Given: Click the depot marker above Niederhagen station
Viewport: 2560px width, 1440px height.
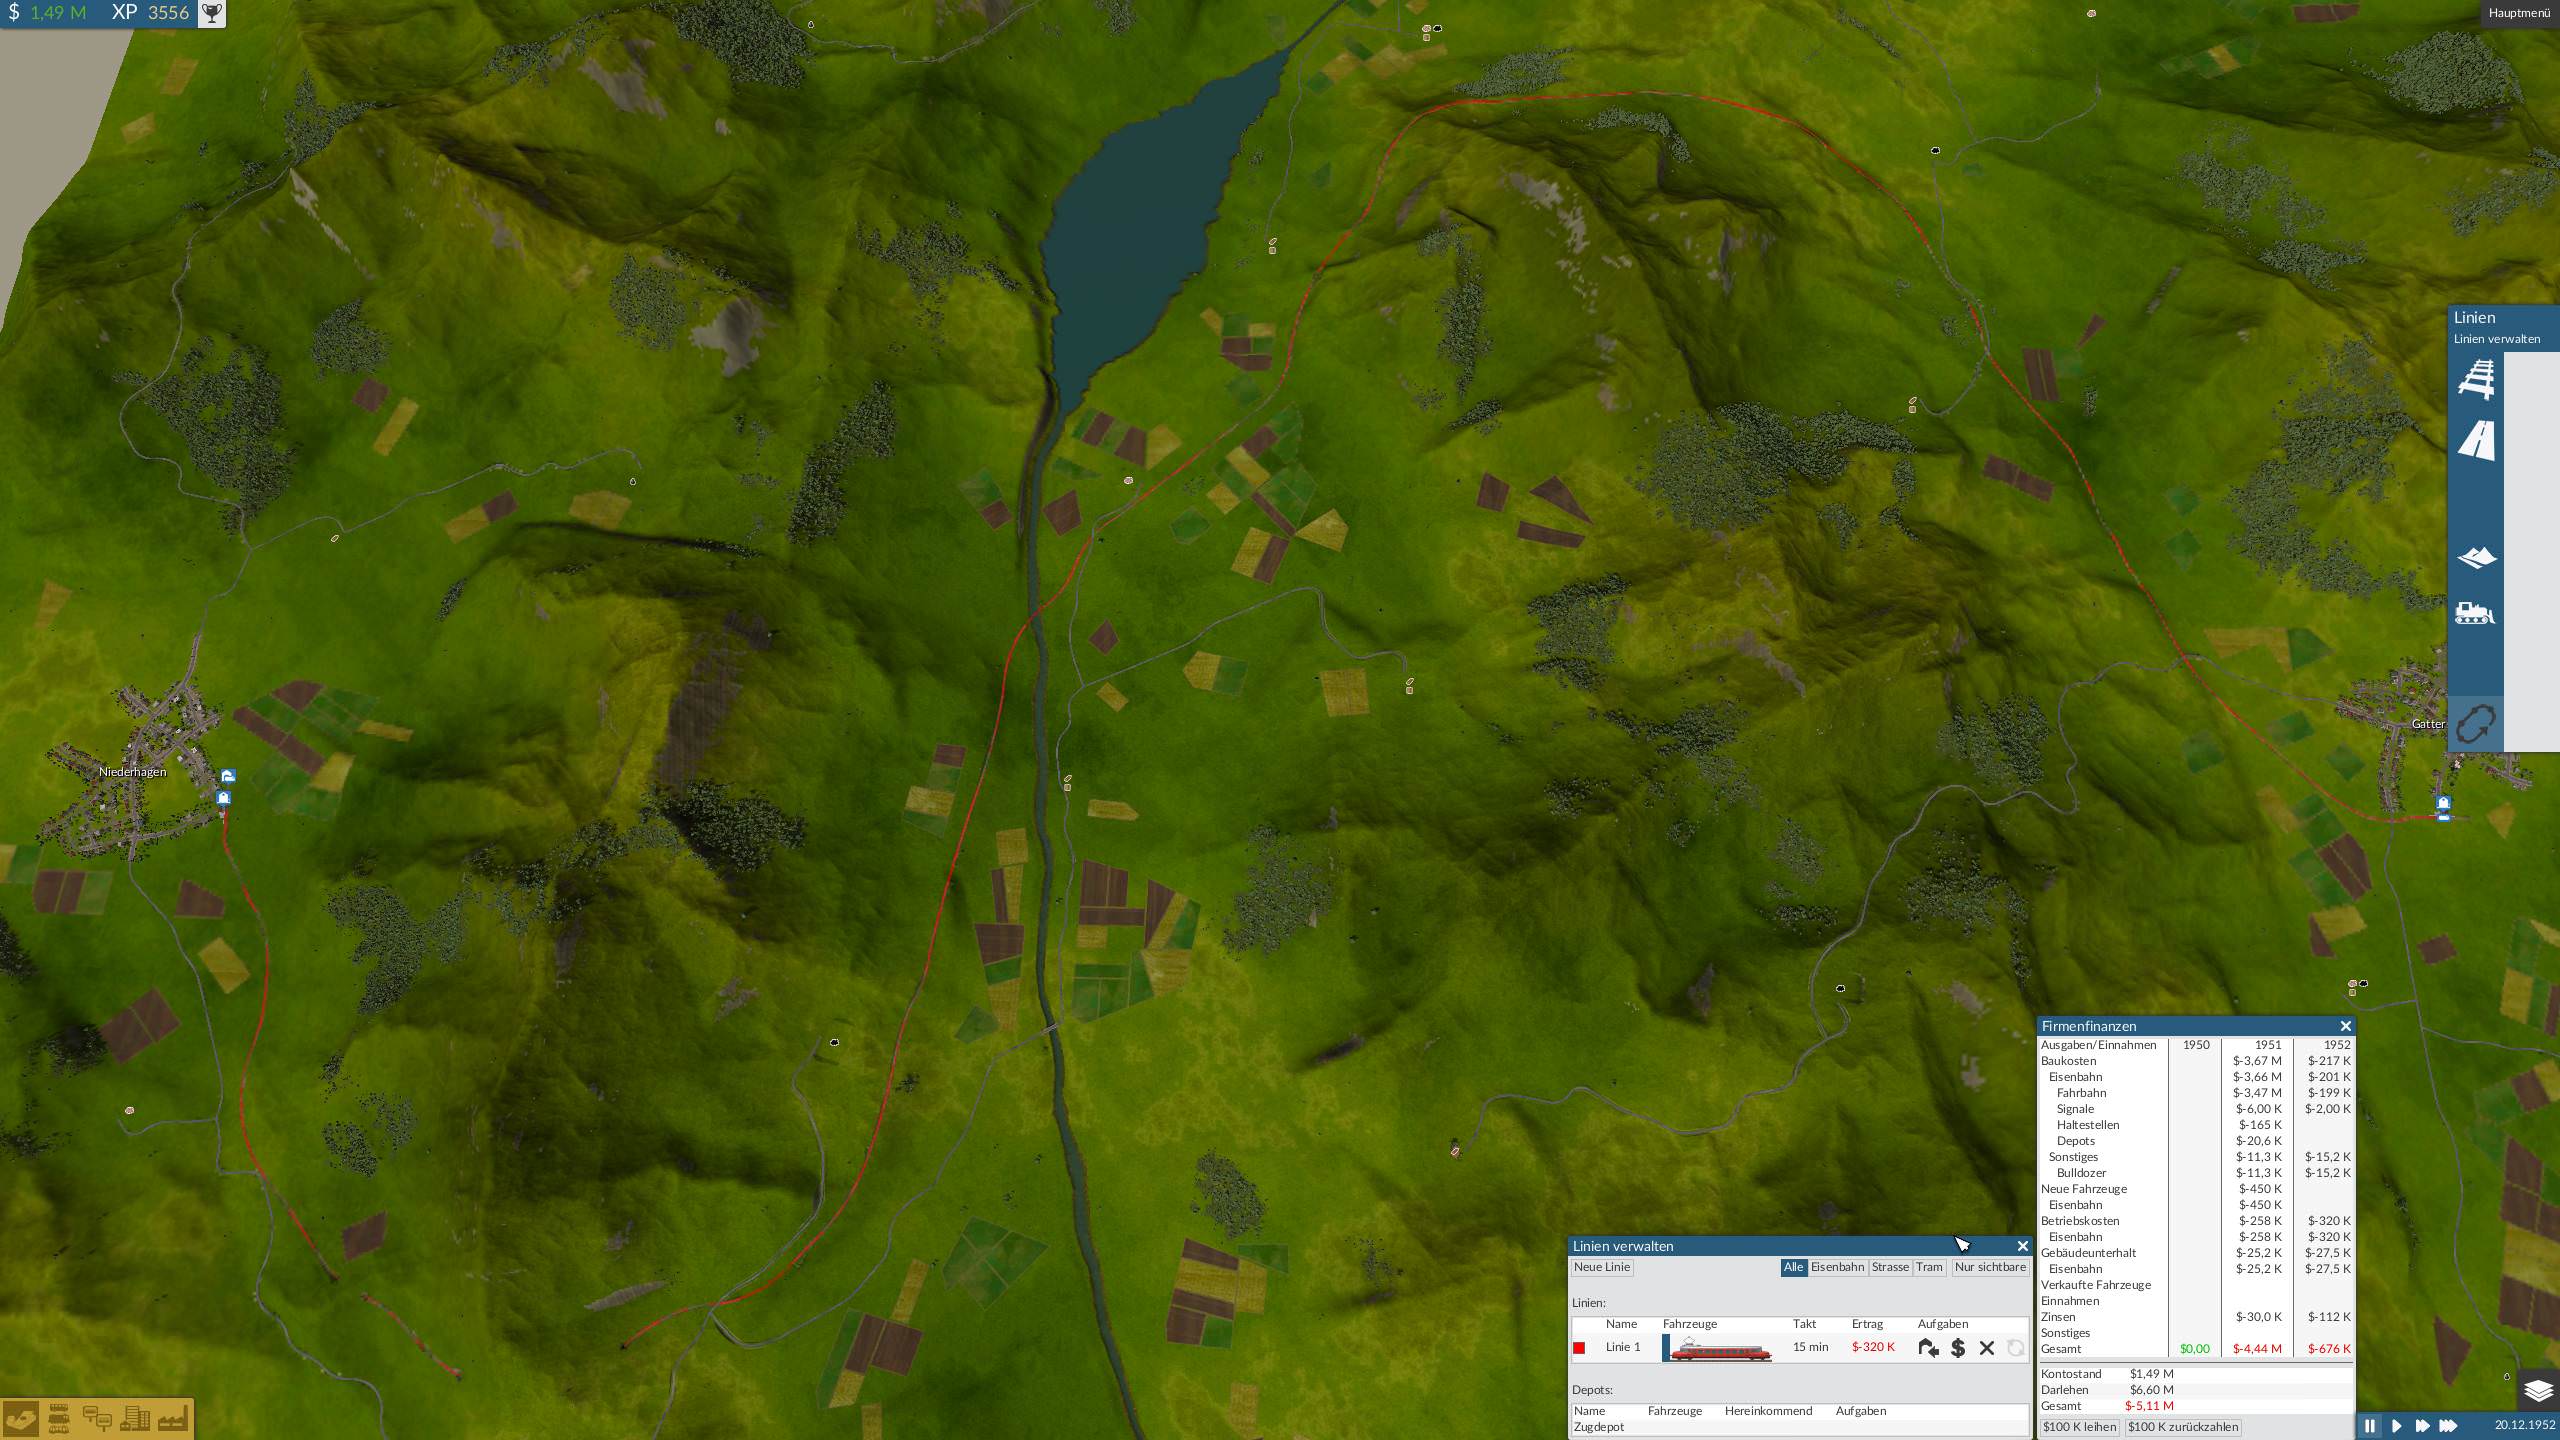Looking at the screenshot, I should pos(229,775).
